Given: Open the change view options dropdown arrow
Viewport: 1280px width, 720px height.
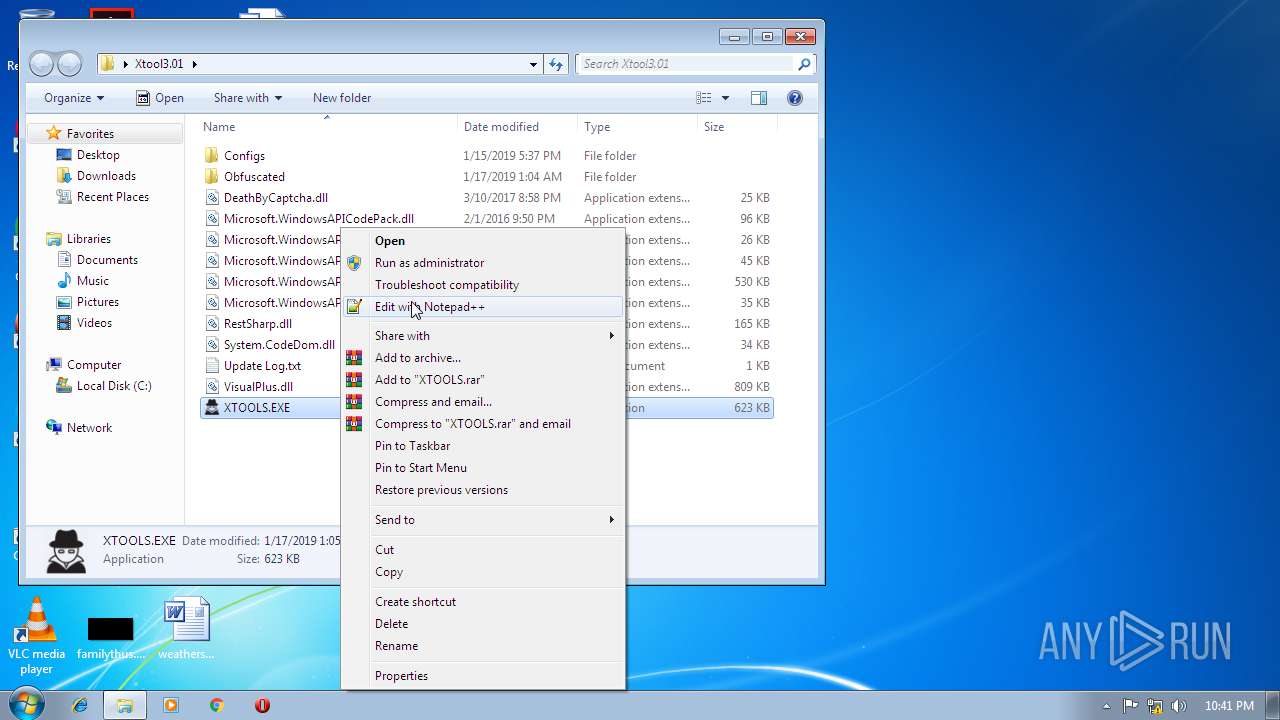Looking at the screenshot, I should 725,98.
